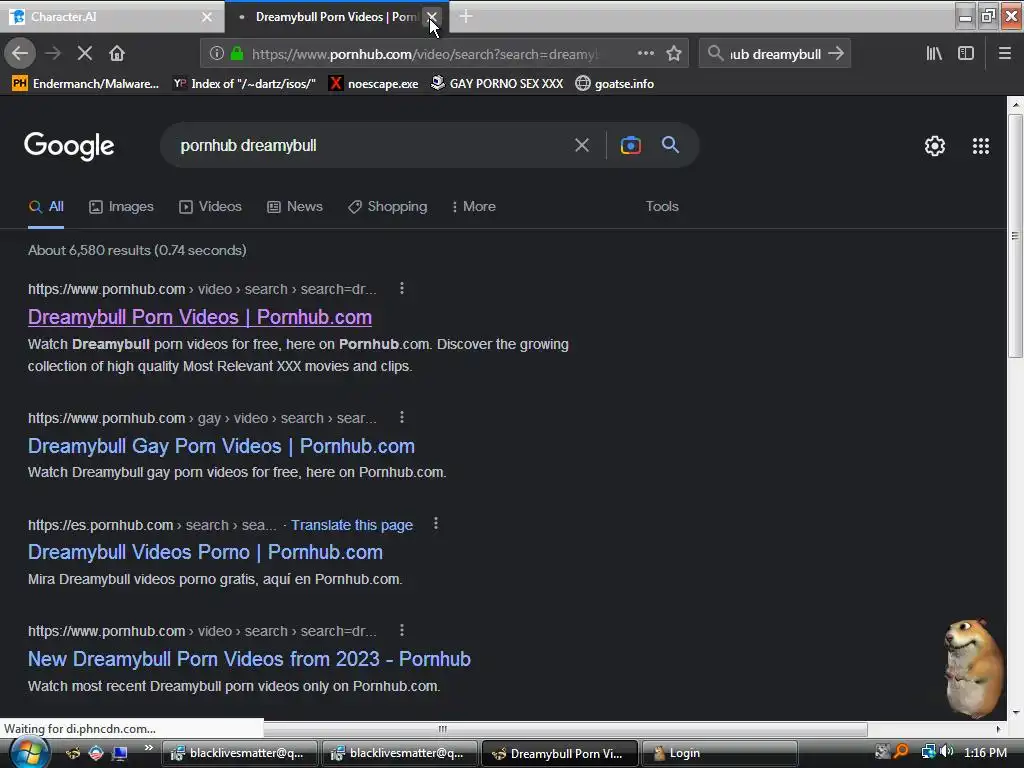
Task: Open Google quick settings gear
Action: tap(935, 146)
